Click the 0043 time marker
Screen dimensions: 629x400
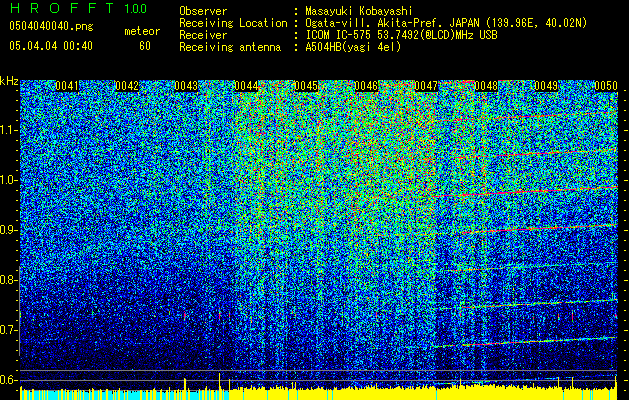point(187,86)
